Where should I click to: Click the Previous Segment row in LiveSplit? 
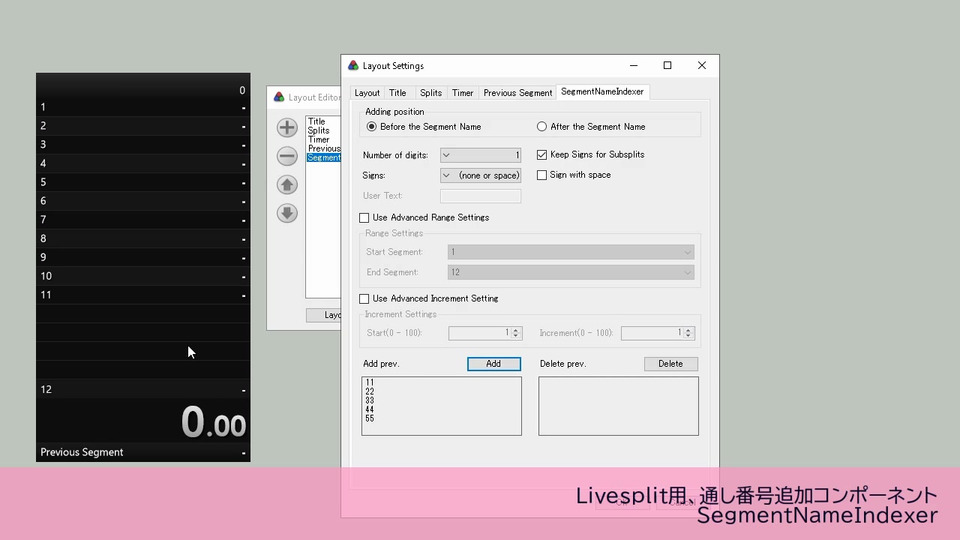[143, 452]
